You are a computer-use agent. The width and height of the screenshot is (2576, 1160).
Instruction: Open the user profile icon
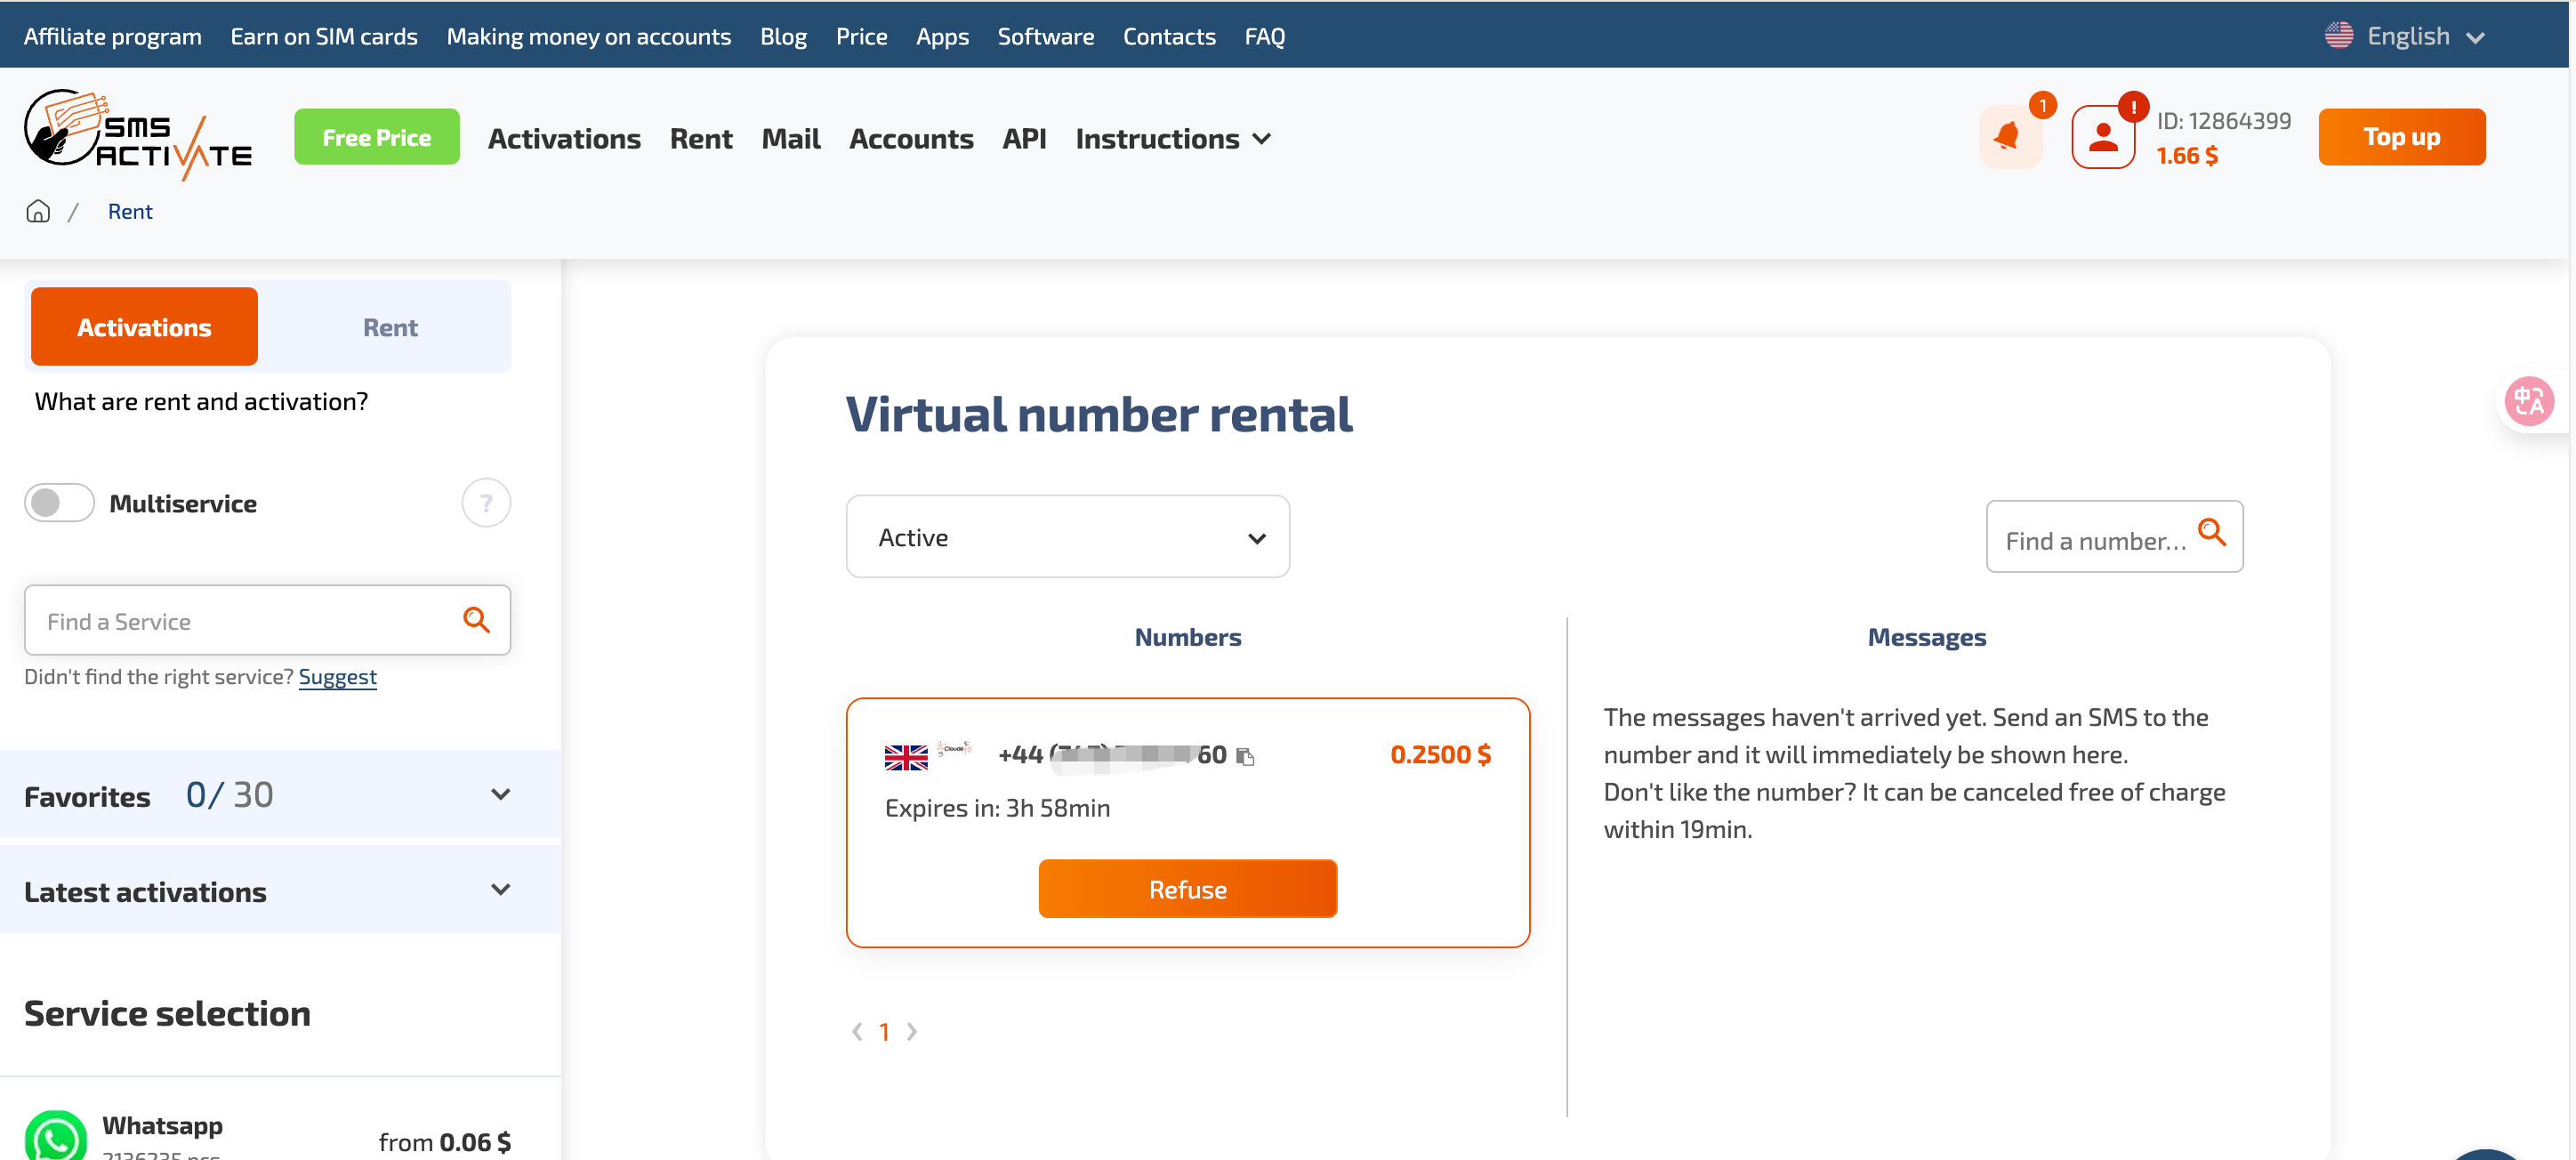[x=2103, y=137]
